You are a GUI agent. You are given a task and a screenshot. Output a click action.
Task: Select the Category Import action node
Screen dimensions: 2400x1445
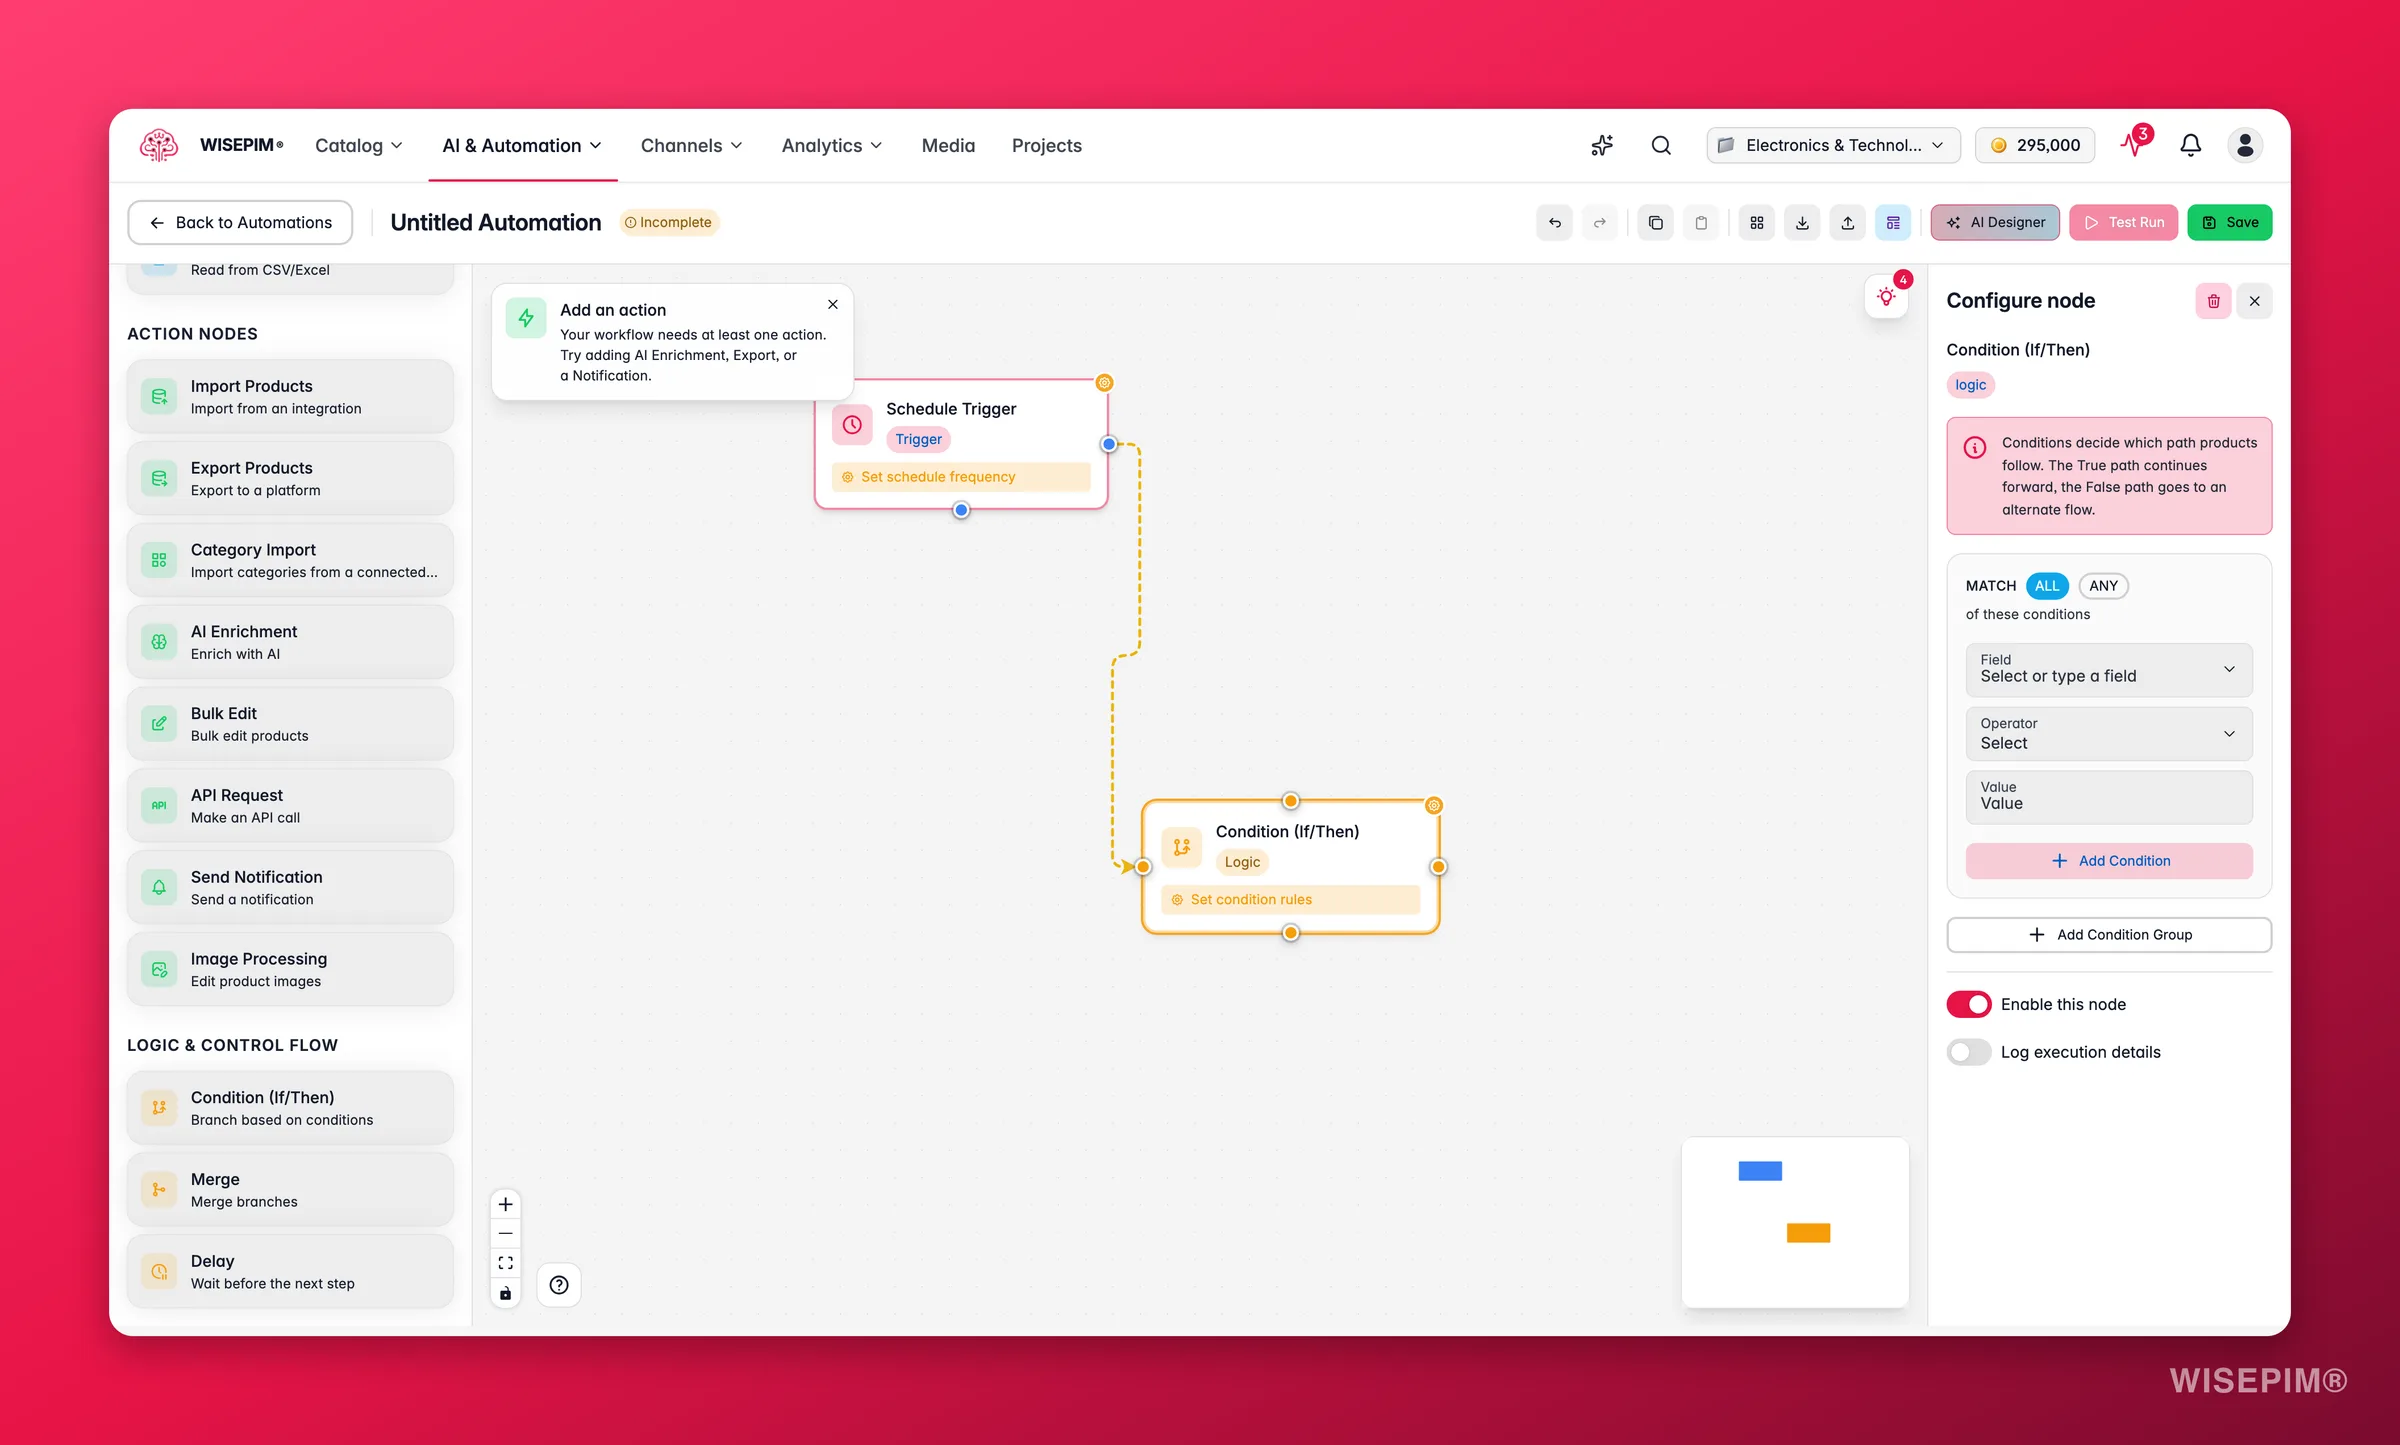290,560
